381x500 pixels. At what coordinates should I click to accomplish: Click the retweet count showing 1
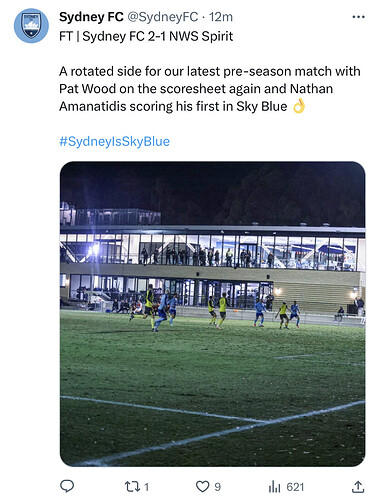coord(146,487)
